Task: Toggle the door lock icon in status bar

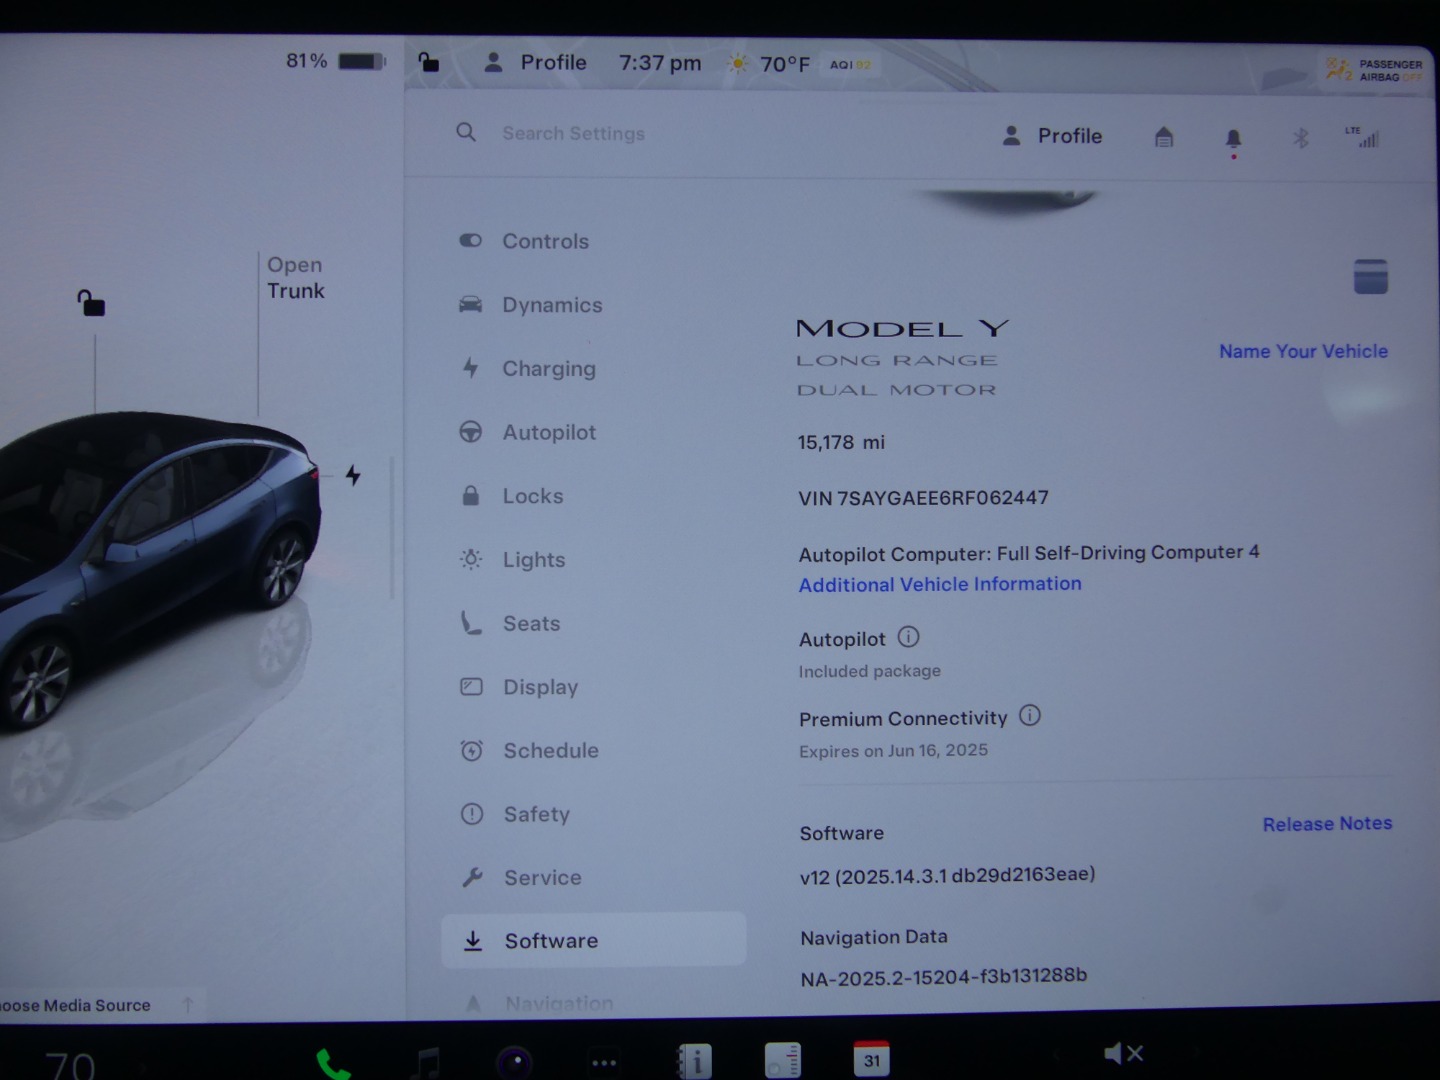Action: [429, 63]
